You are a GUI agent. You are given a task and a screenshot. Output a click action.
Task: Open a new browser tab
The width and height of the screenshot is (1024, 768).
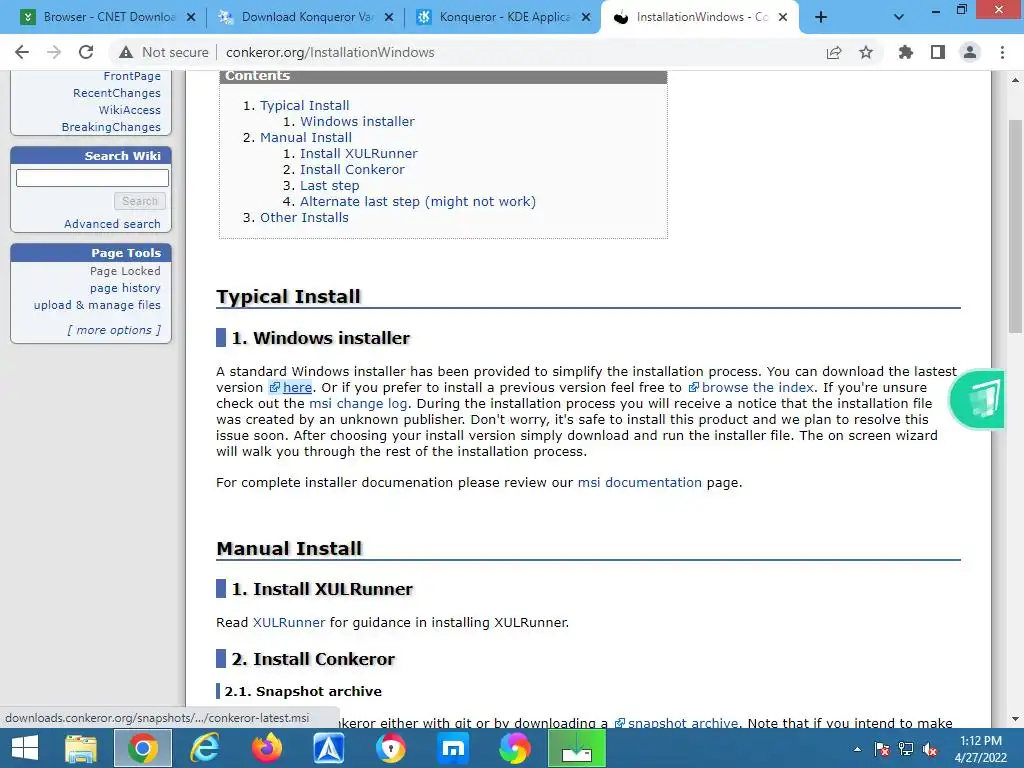click(821, 17)
